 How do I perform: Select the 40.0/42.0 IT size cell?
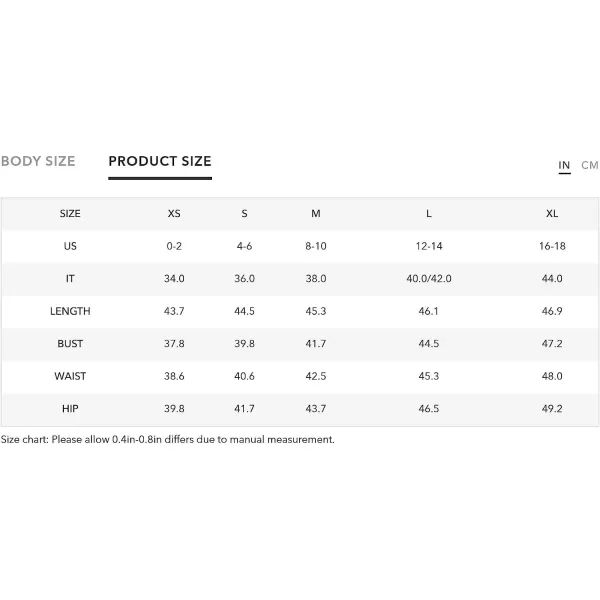(429, 279)
